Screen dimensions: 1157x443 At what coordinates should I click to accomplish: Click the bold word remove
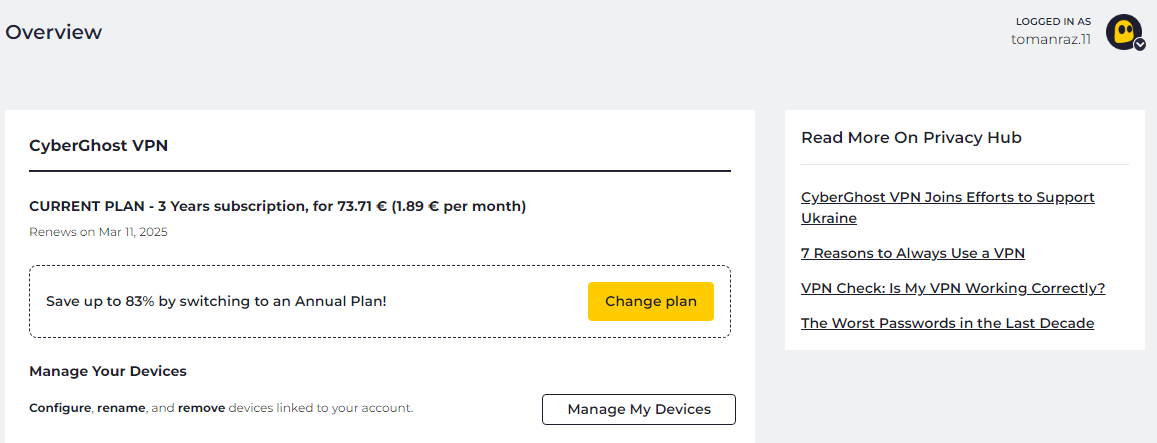tap(202, 408)
